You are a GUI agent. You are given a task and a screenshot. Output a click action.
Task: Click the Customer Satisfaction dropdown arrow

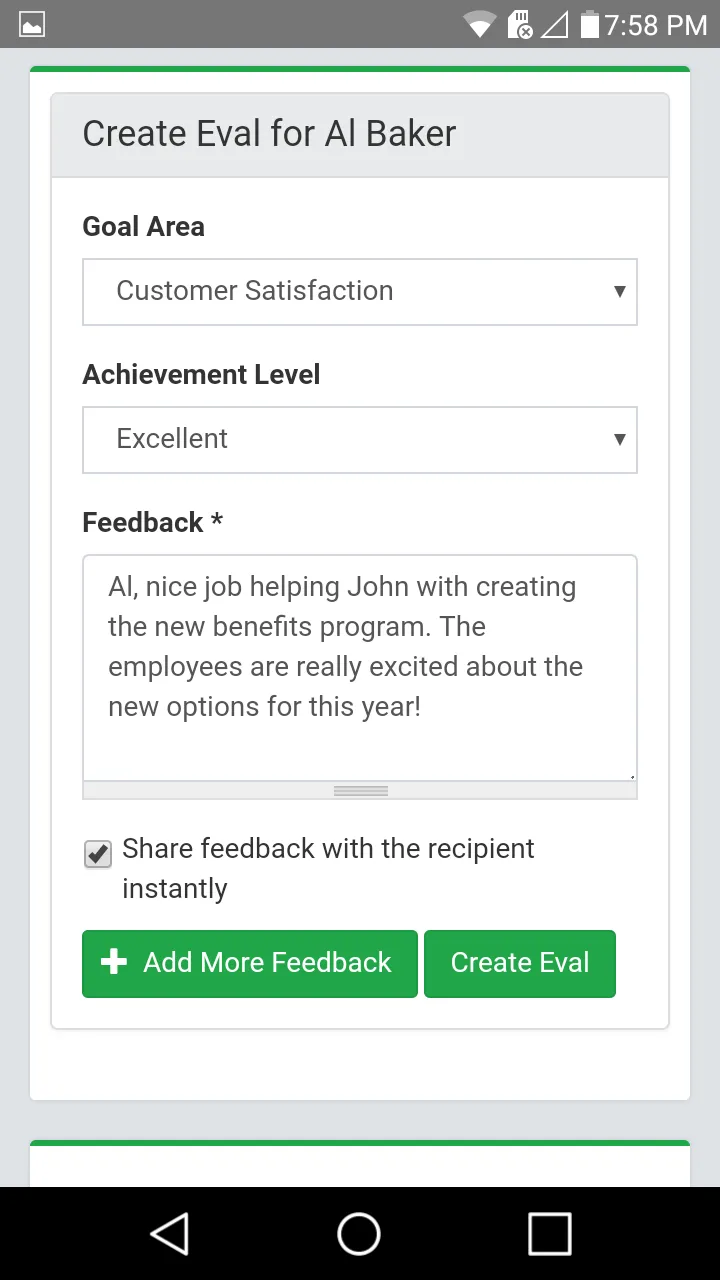coord(619,292)
